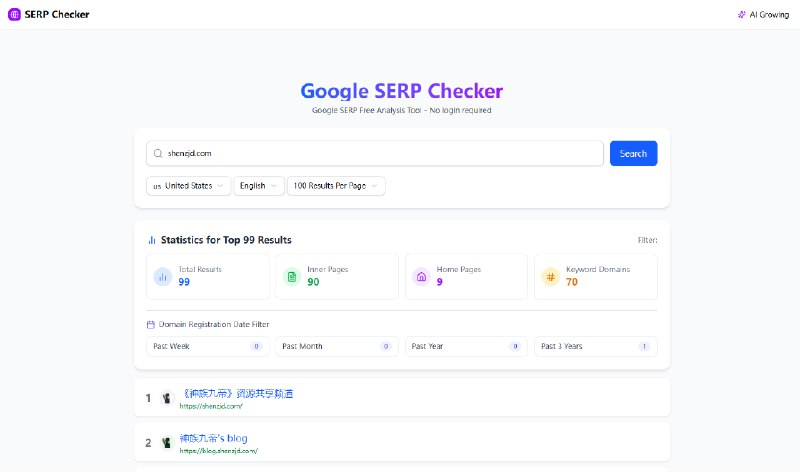800x472 pixels.
Task: Click the Inner Pages document icon
Action: pos(291,276)
